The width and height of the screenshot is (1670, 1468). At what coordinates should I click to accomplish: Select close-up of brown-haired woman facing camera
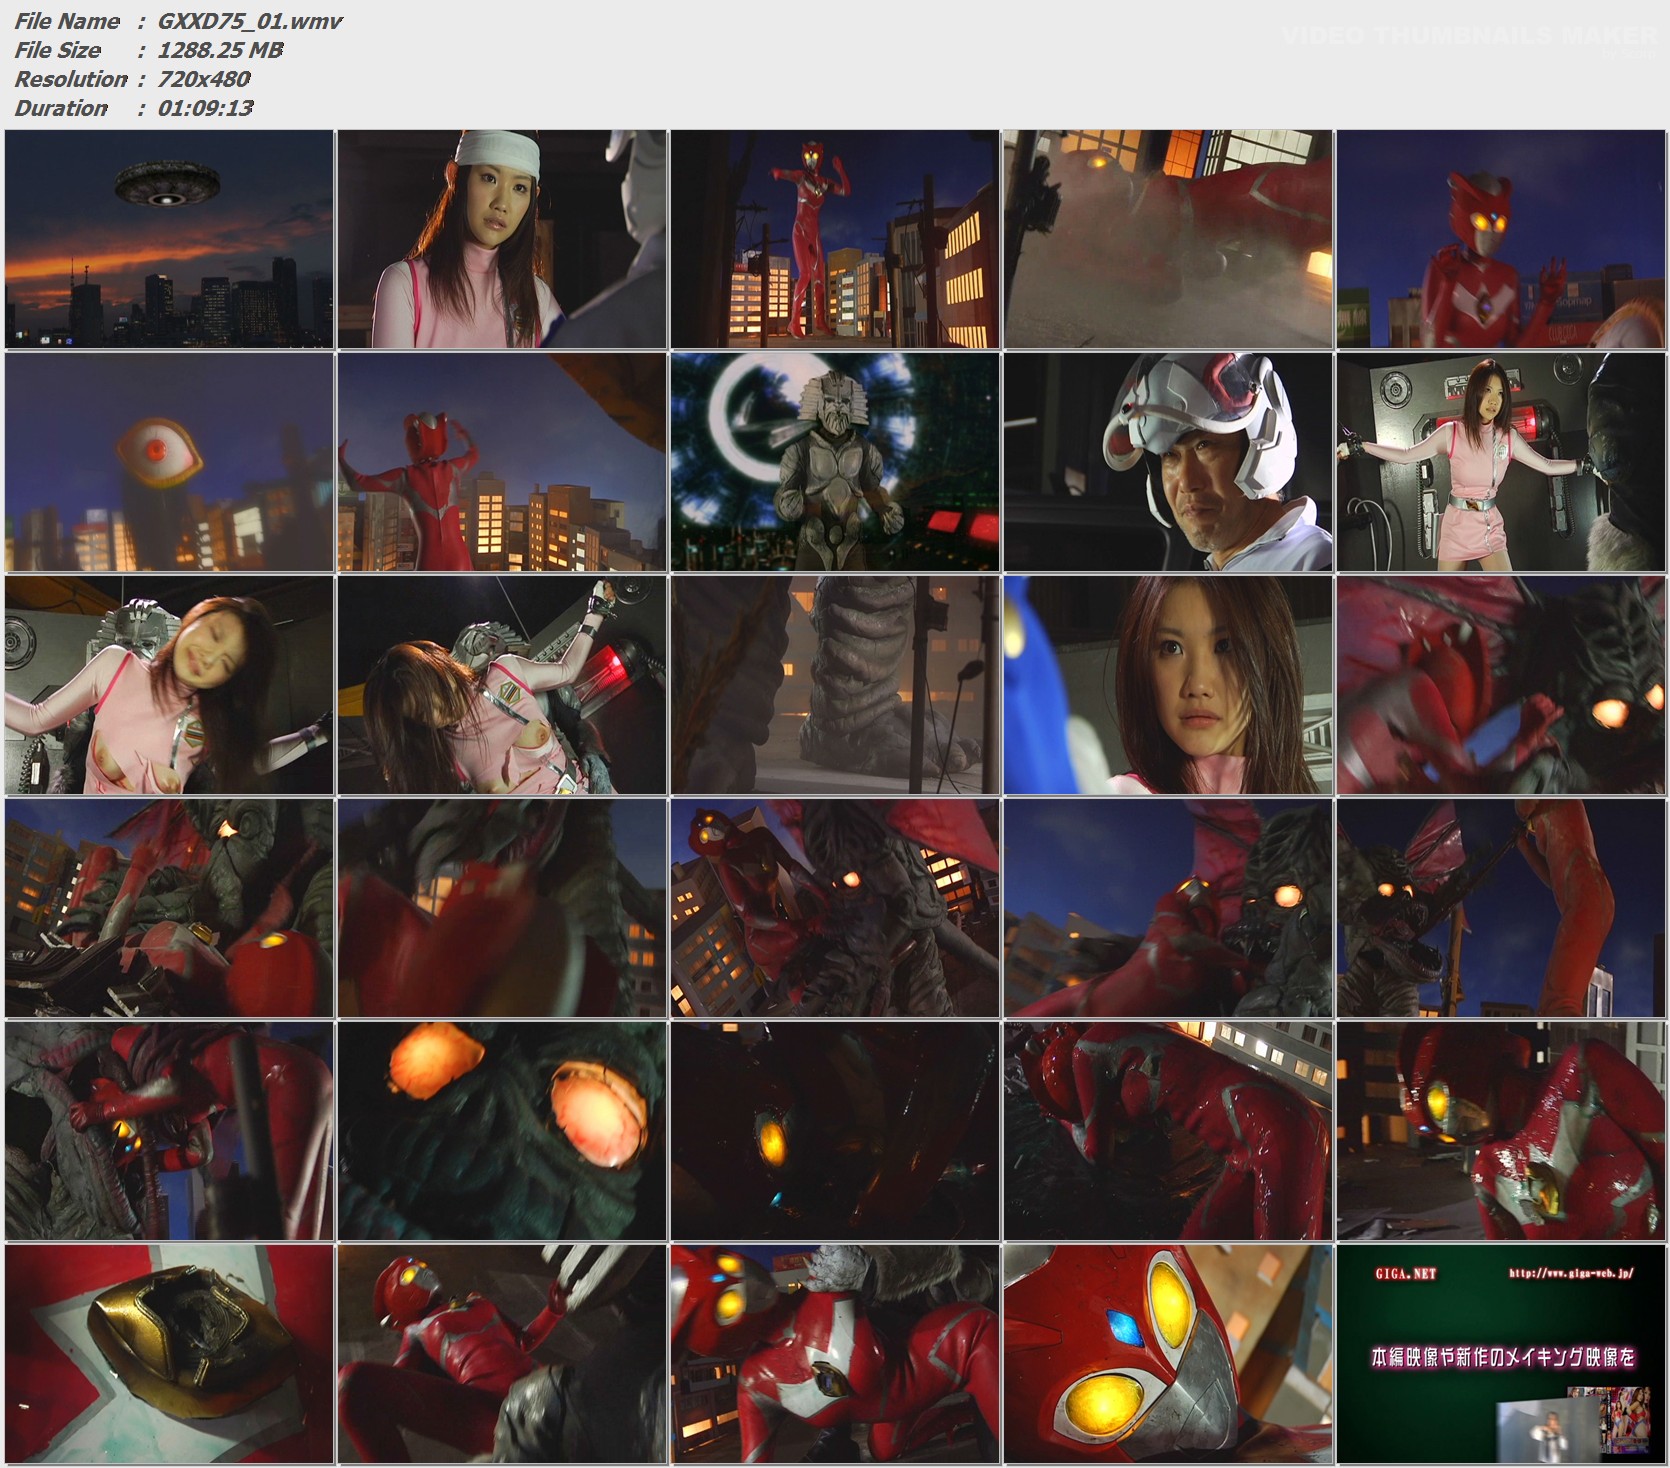1168,685
